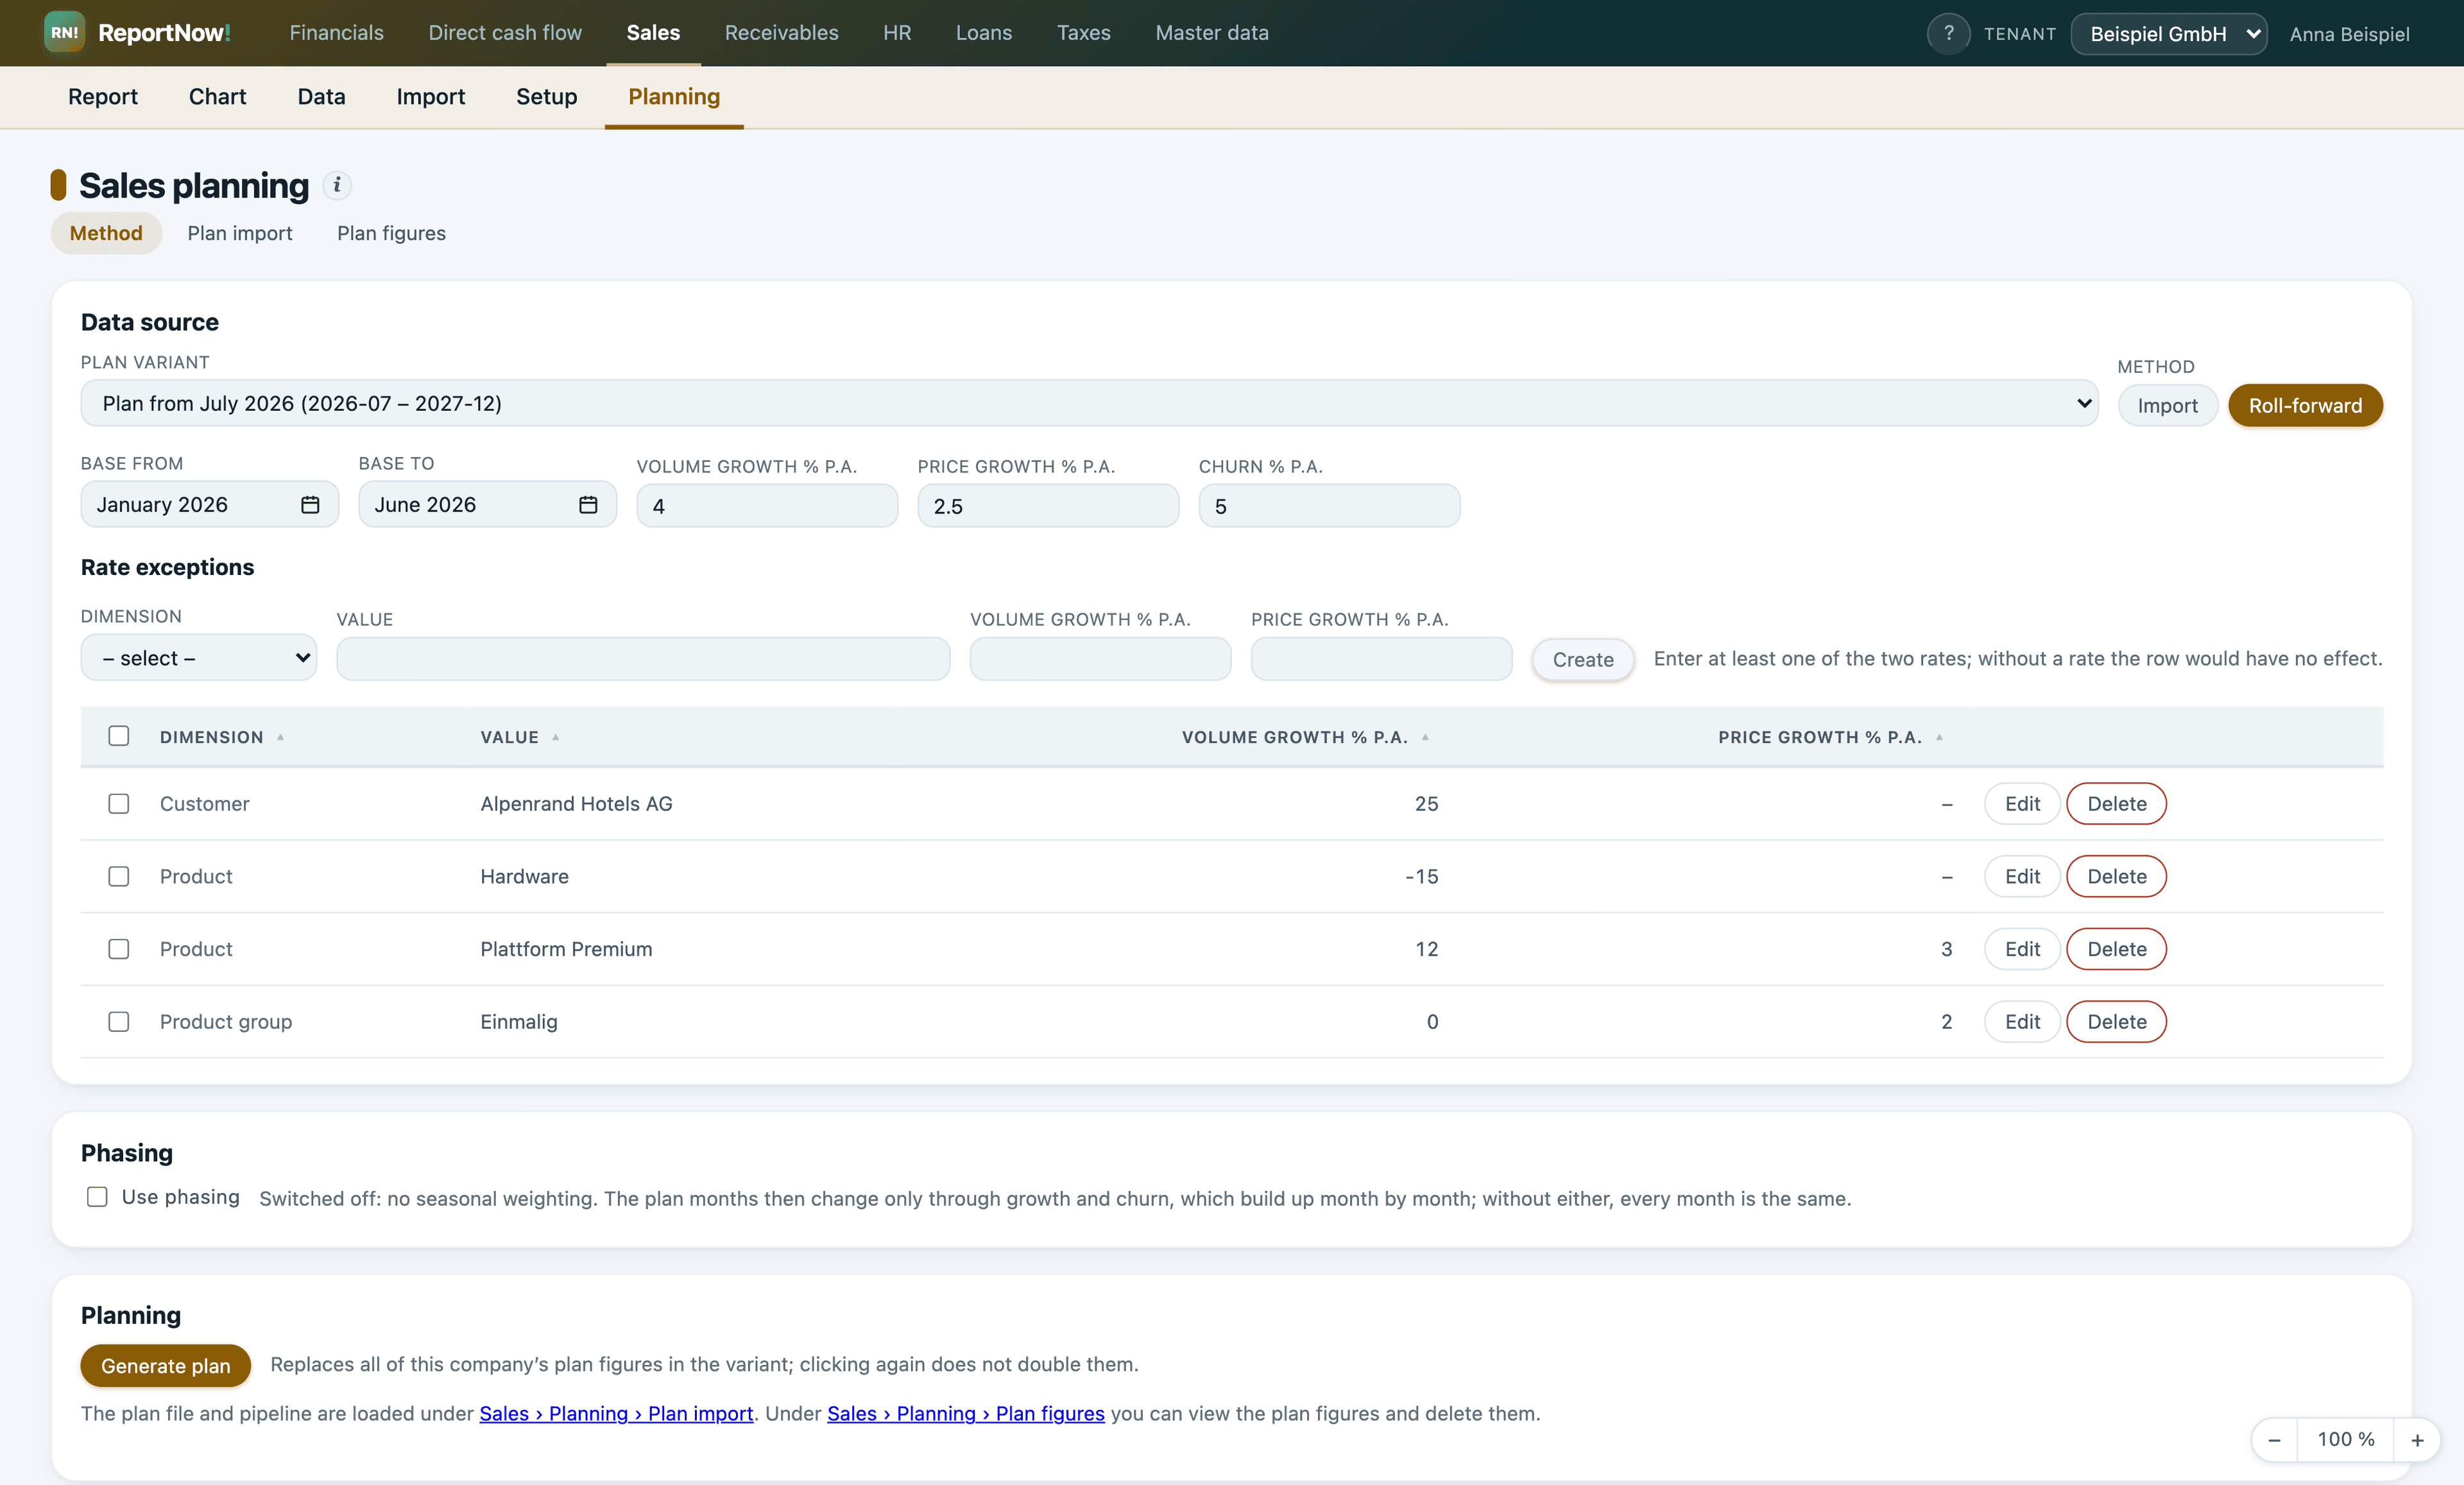Click the Create exception button

pyautogui.click(x=1583, y=660)
